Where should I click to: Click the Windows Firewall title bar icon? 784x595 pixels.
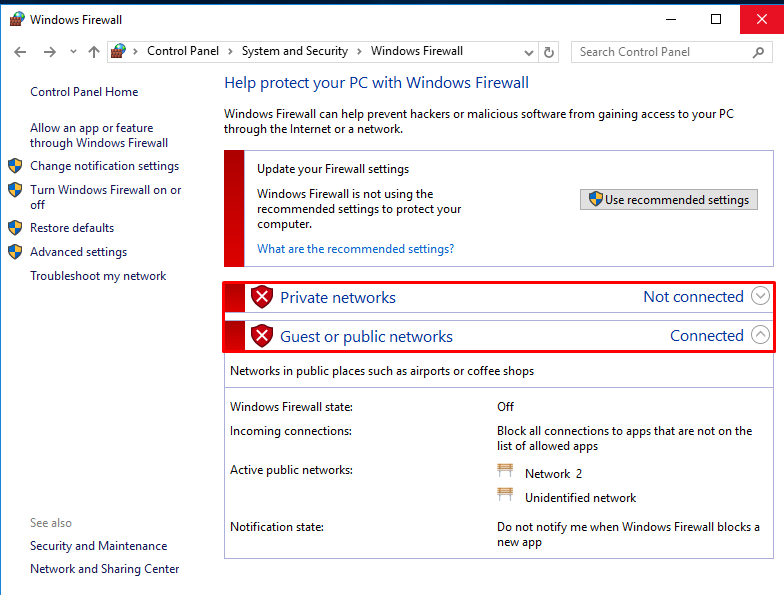(x=17, y=20)
